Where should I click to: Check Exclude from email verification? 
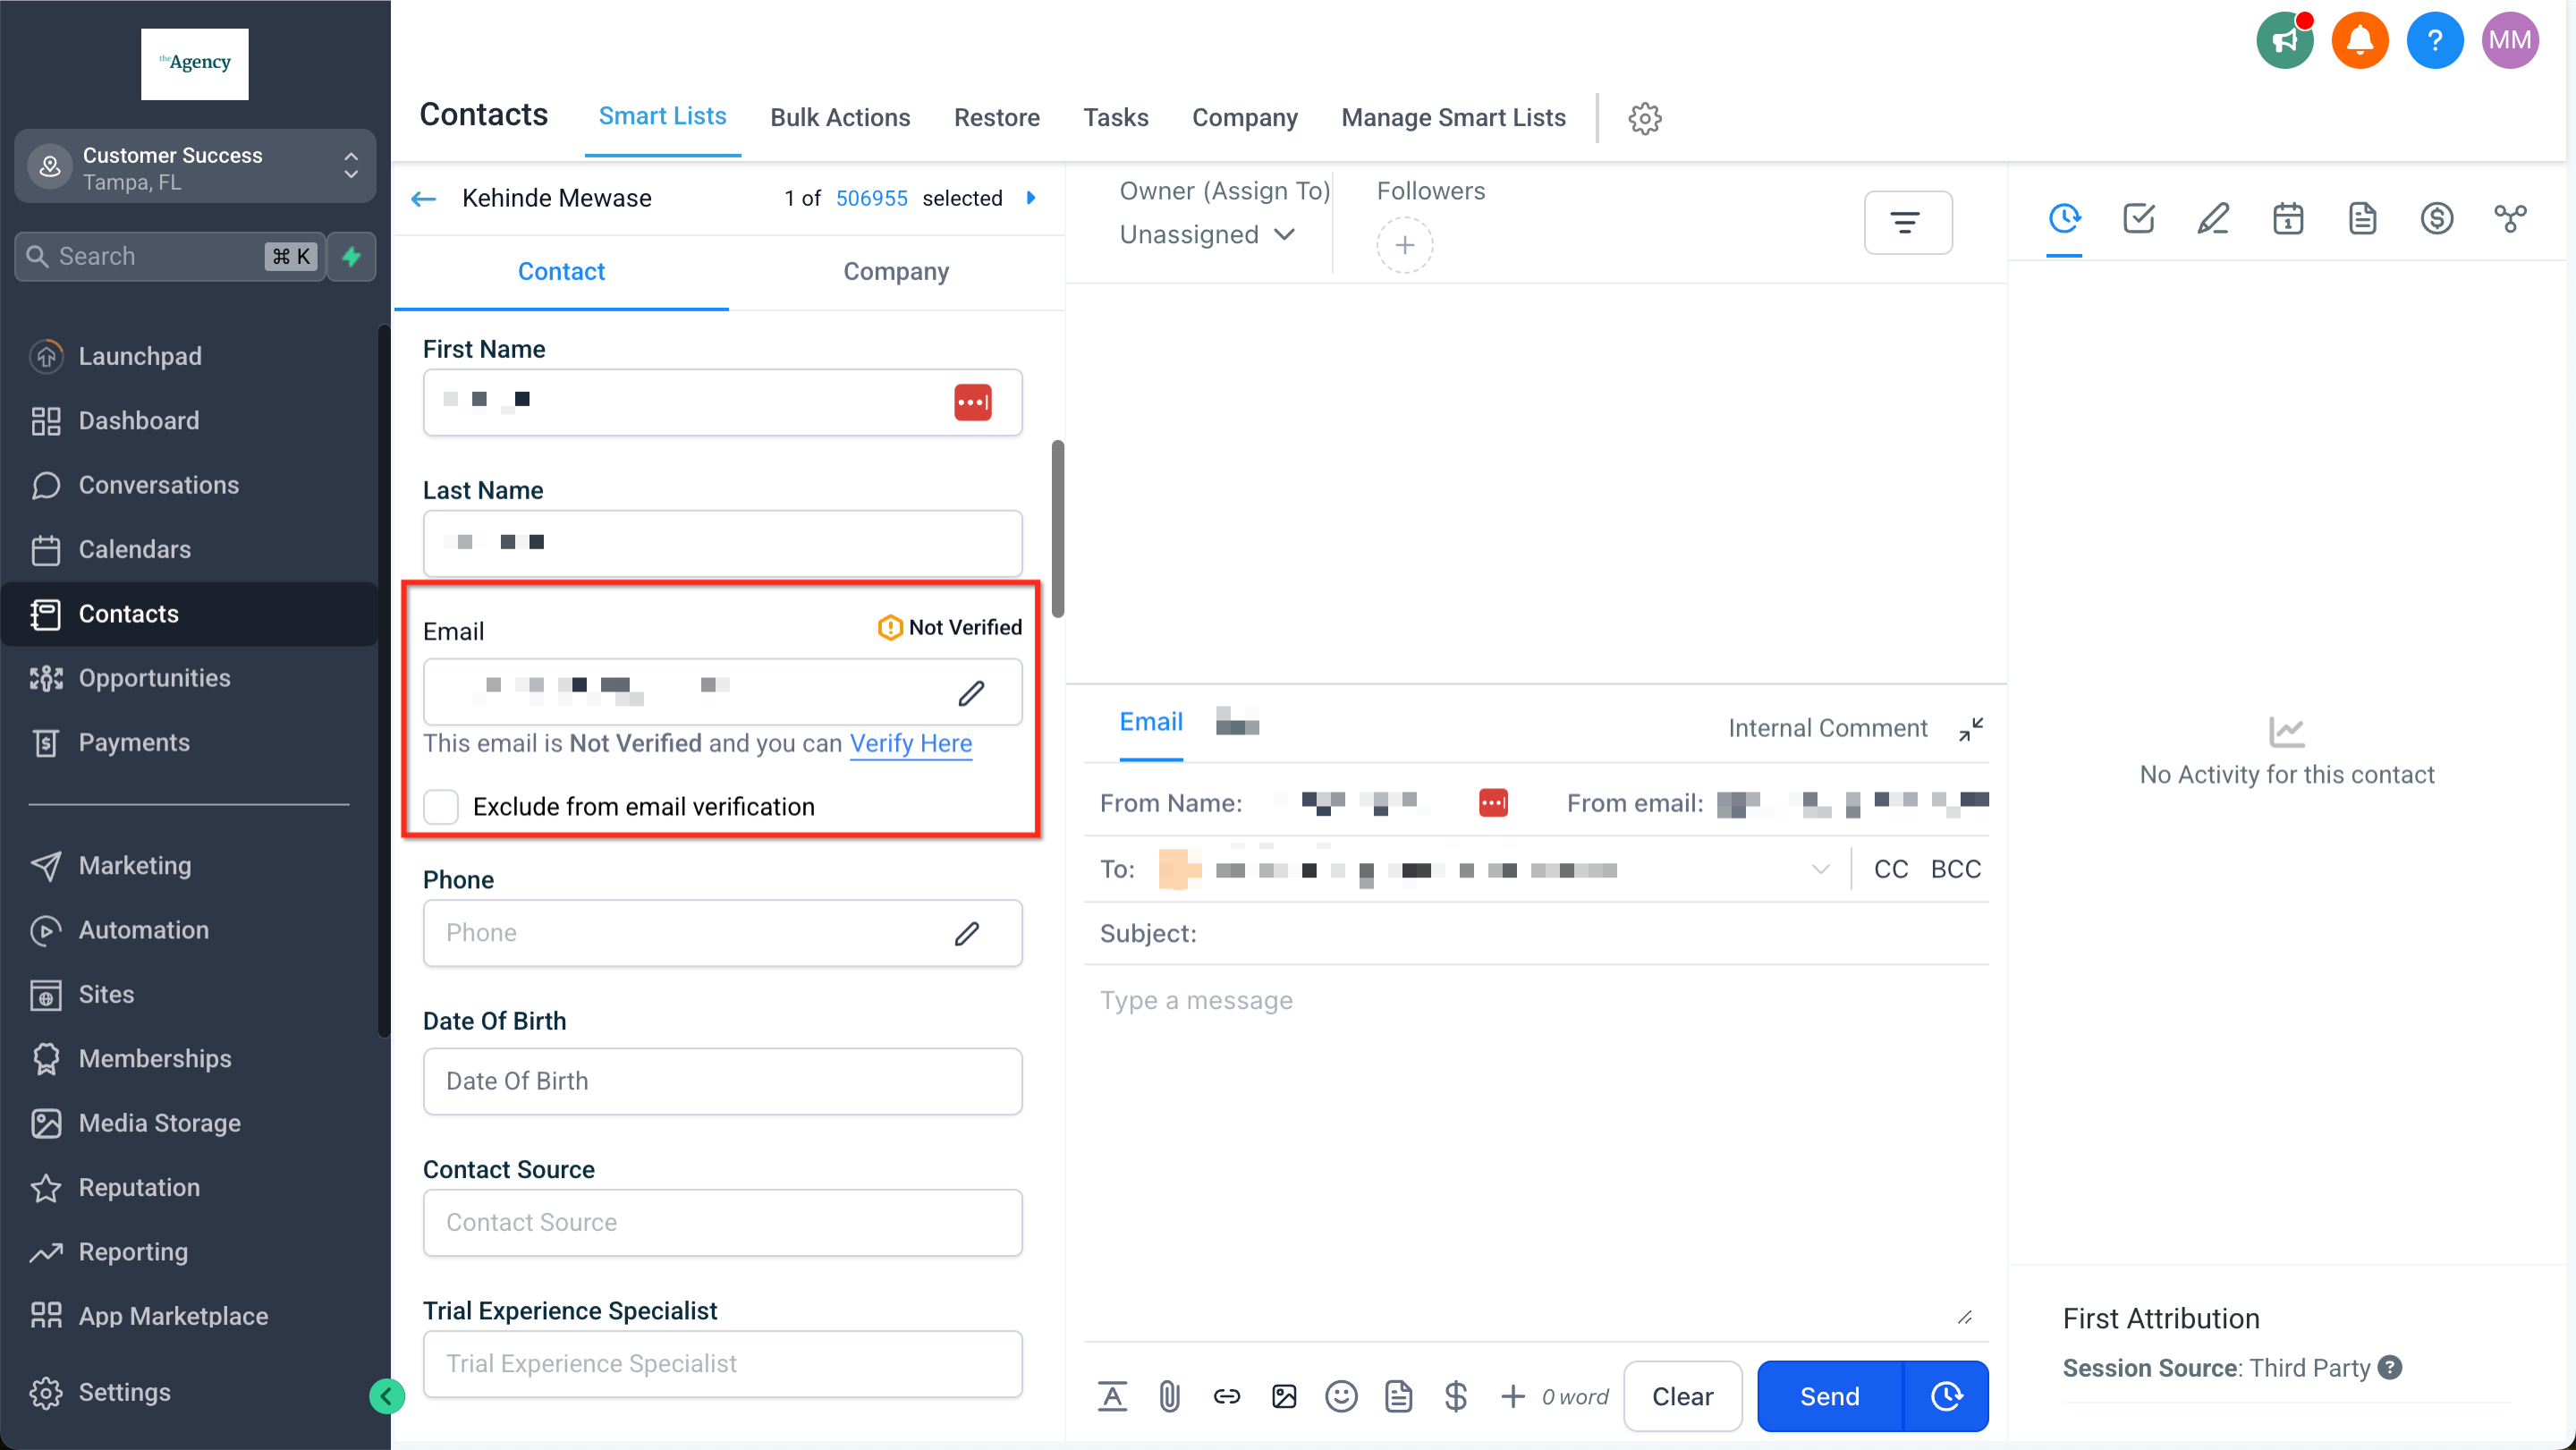[x=441, y=806]
